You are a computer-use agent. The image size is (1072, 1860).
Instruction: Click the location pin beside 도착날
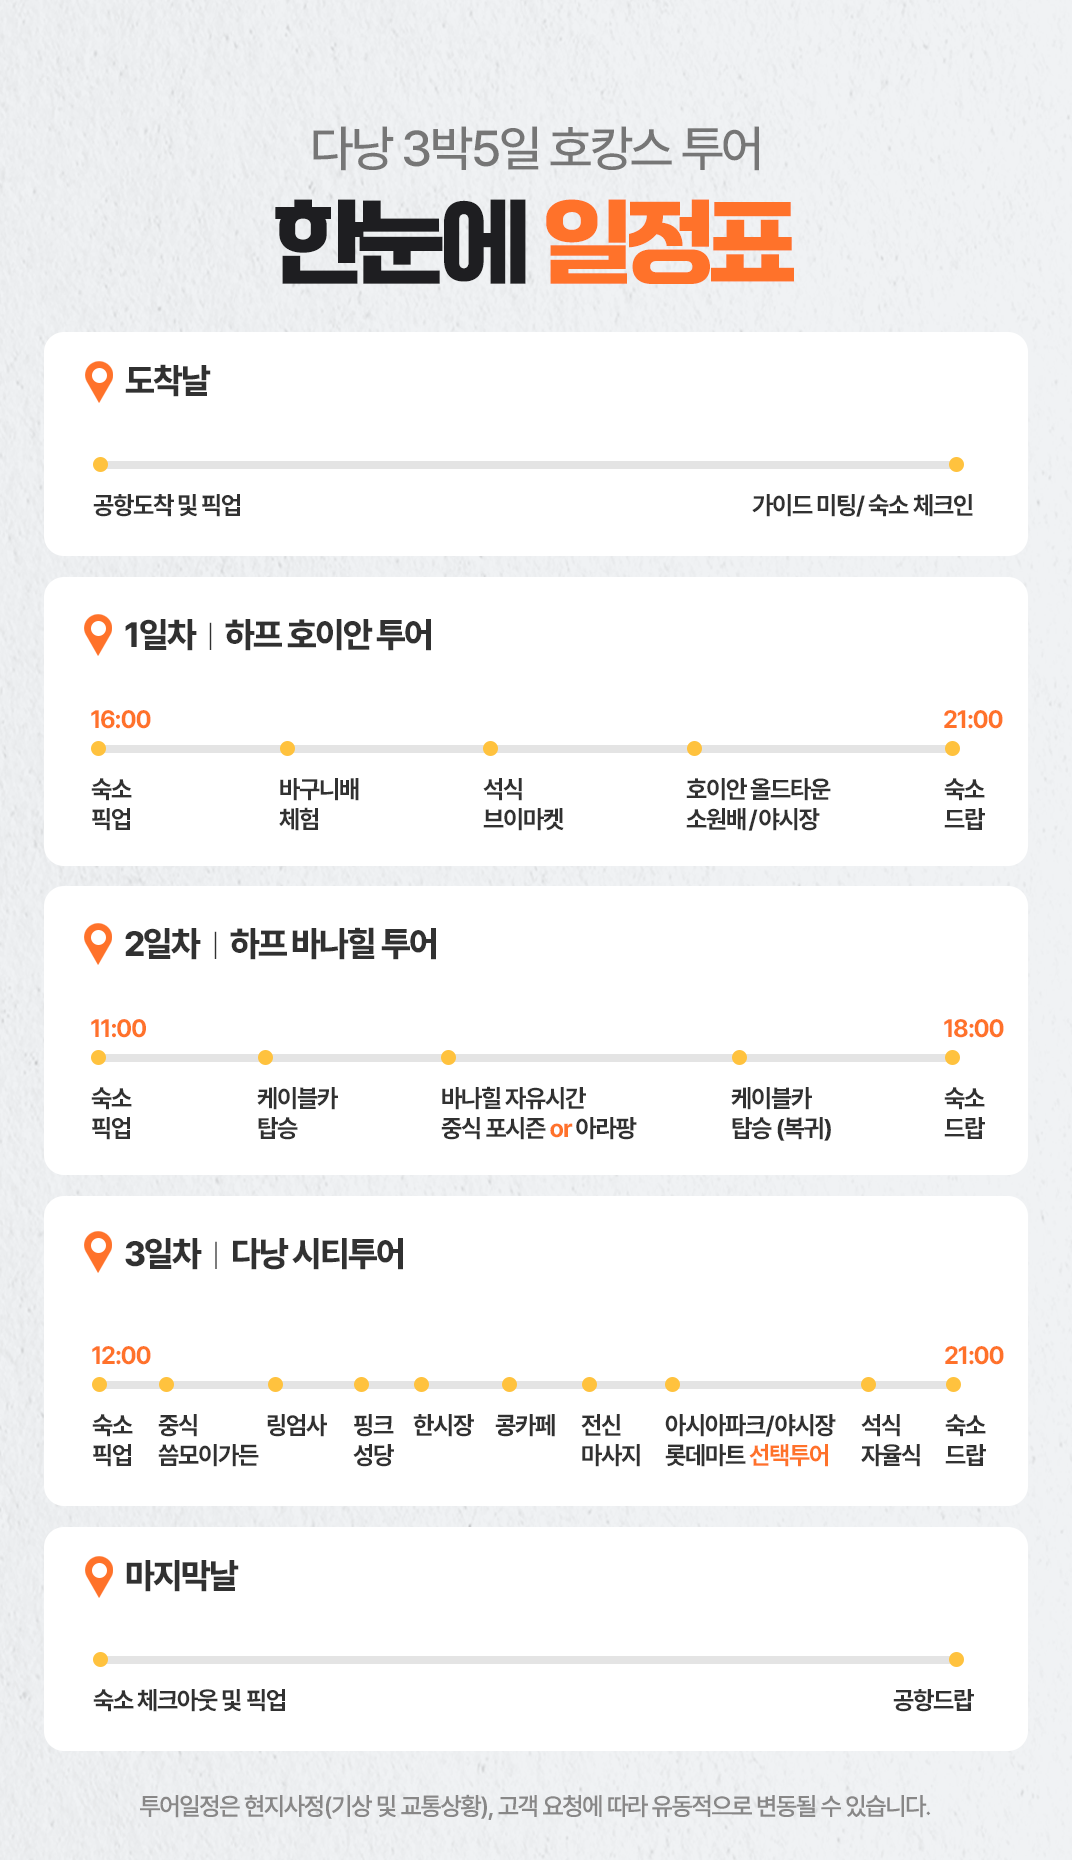point(99,381)
